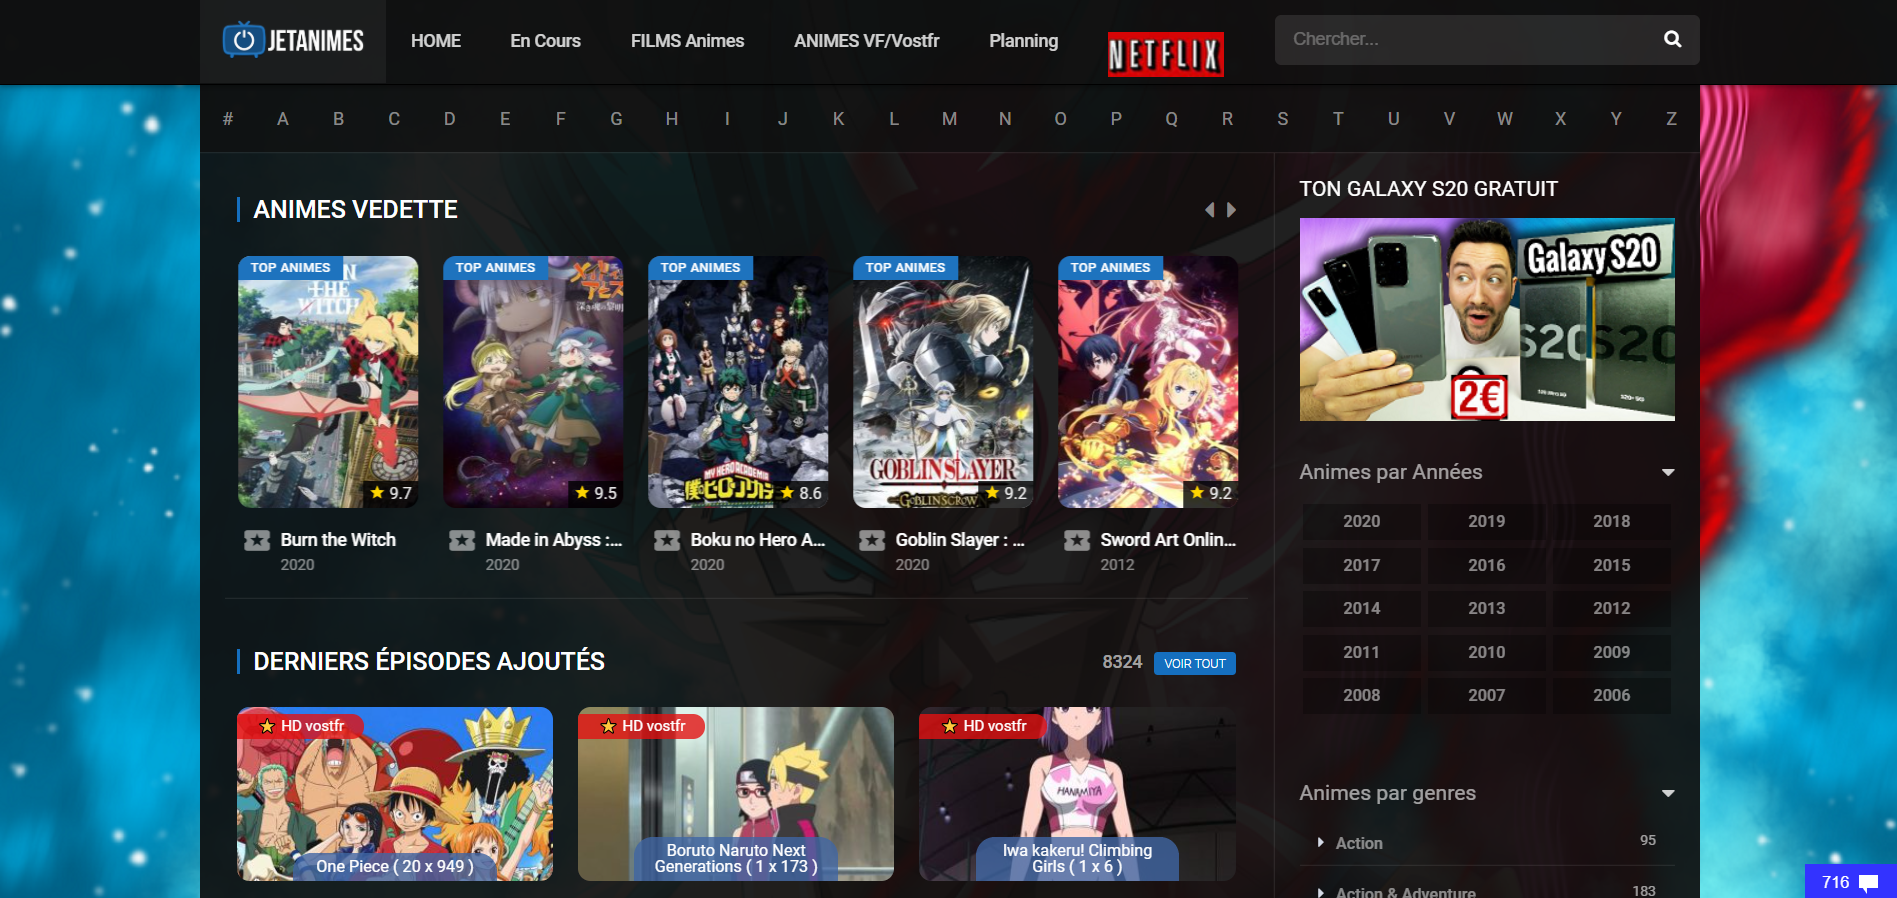The image size is (1897, 898).
Task: Filter animes by year 2006
Action: tap(1611, 695)
